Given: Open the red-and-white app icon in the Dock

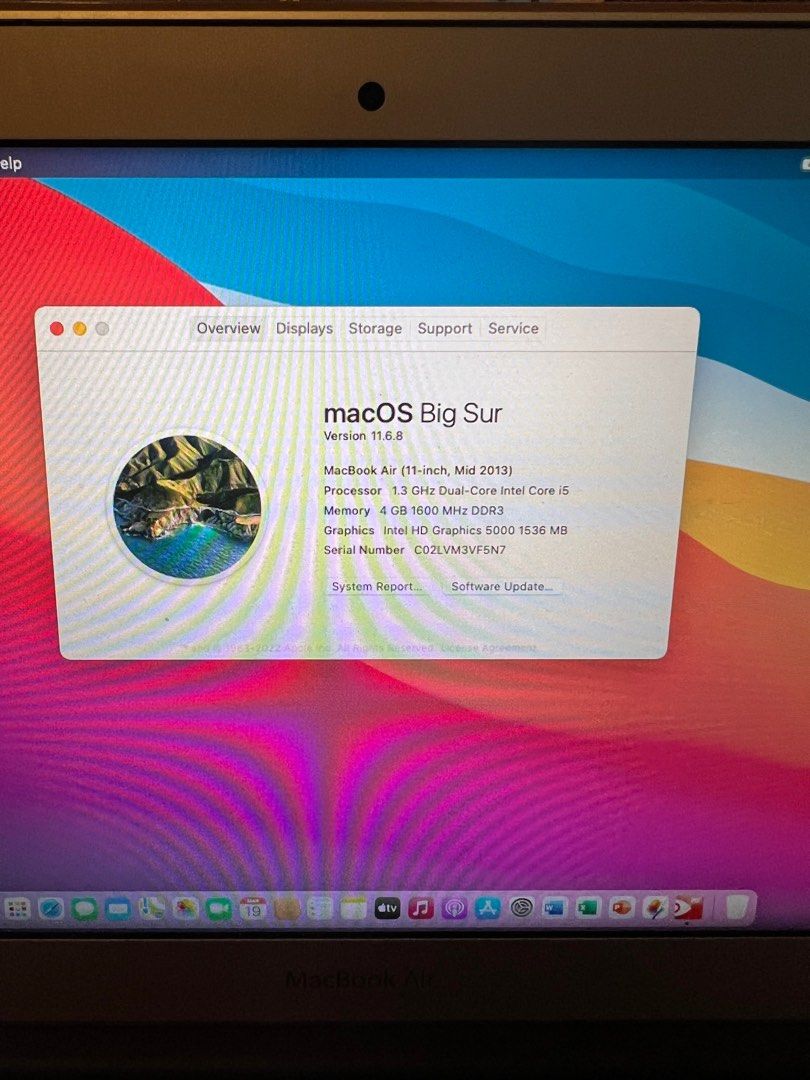Looking at the screenshot, I should [x=689, y=909].
